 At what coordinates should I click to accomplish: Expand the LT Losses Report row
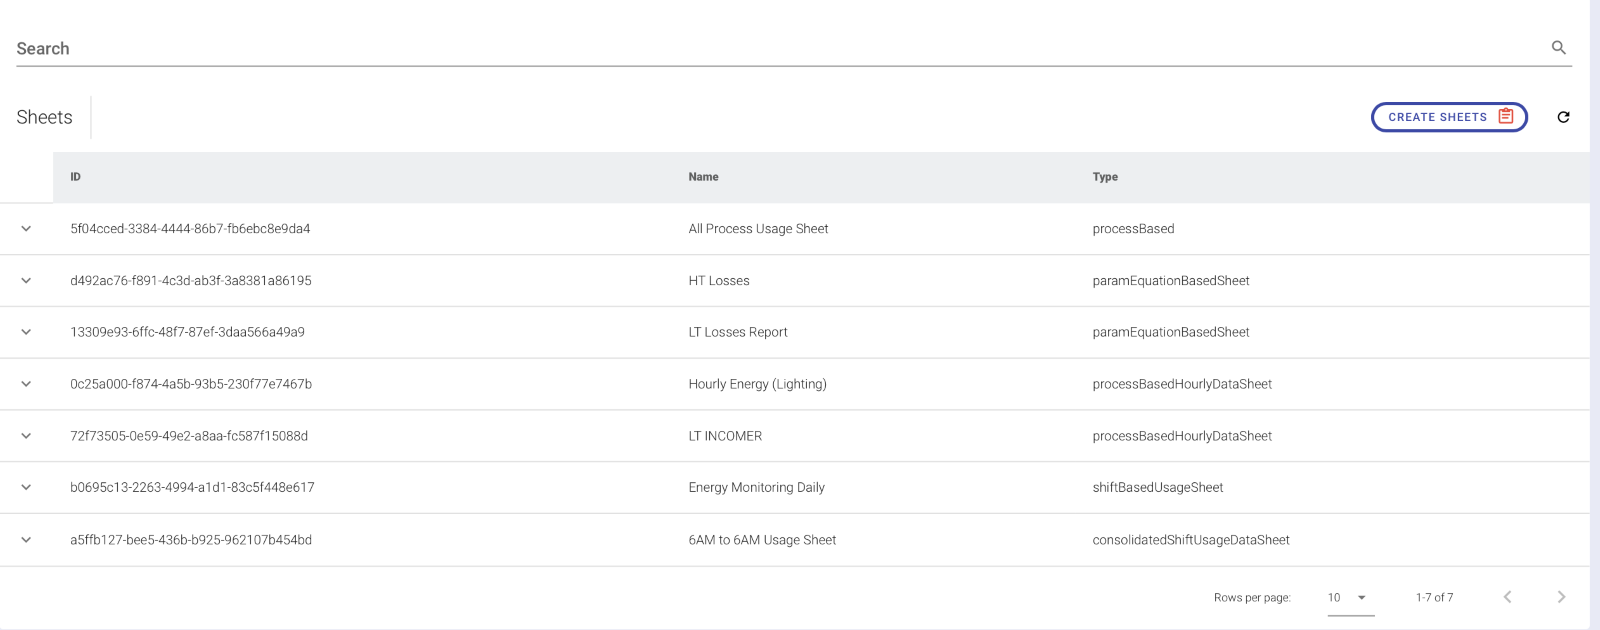26,332
